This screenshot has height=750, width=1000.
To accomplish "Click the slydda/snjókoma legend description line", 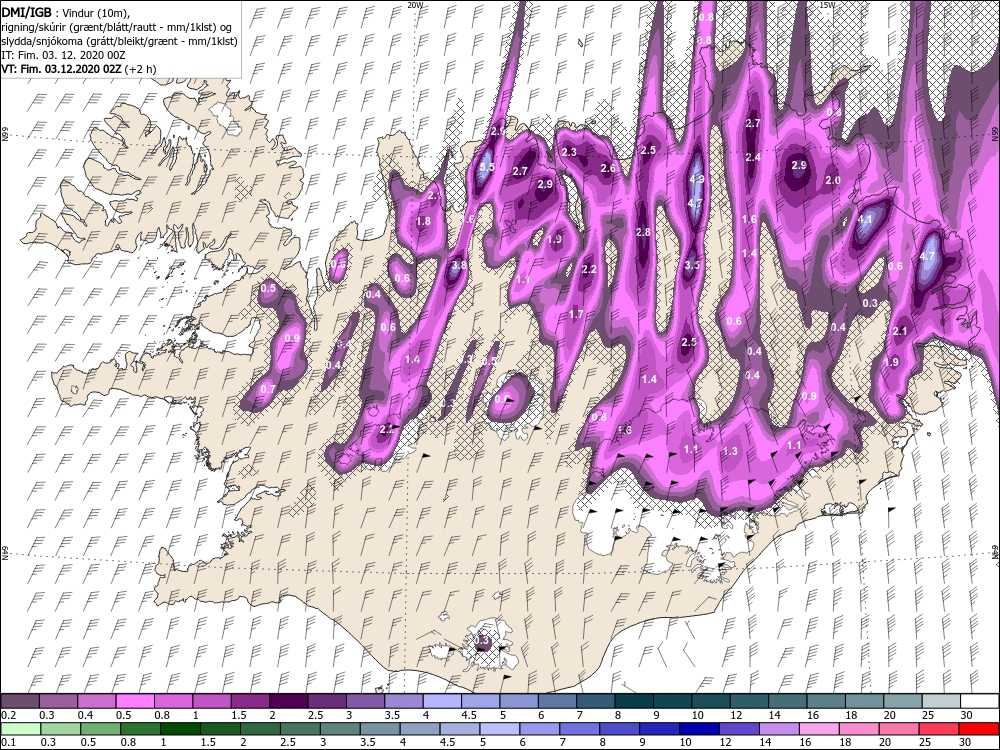I will click(119, 41).
